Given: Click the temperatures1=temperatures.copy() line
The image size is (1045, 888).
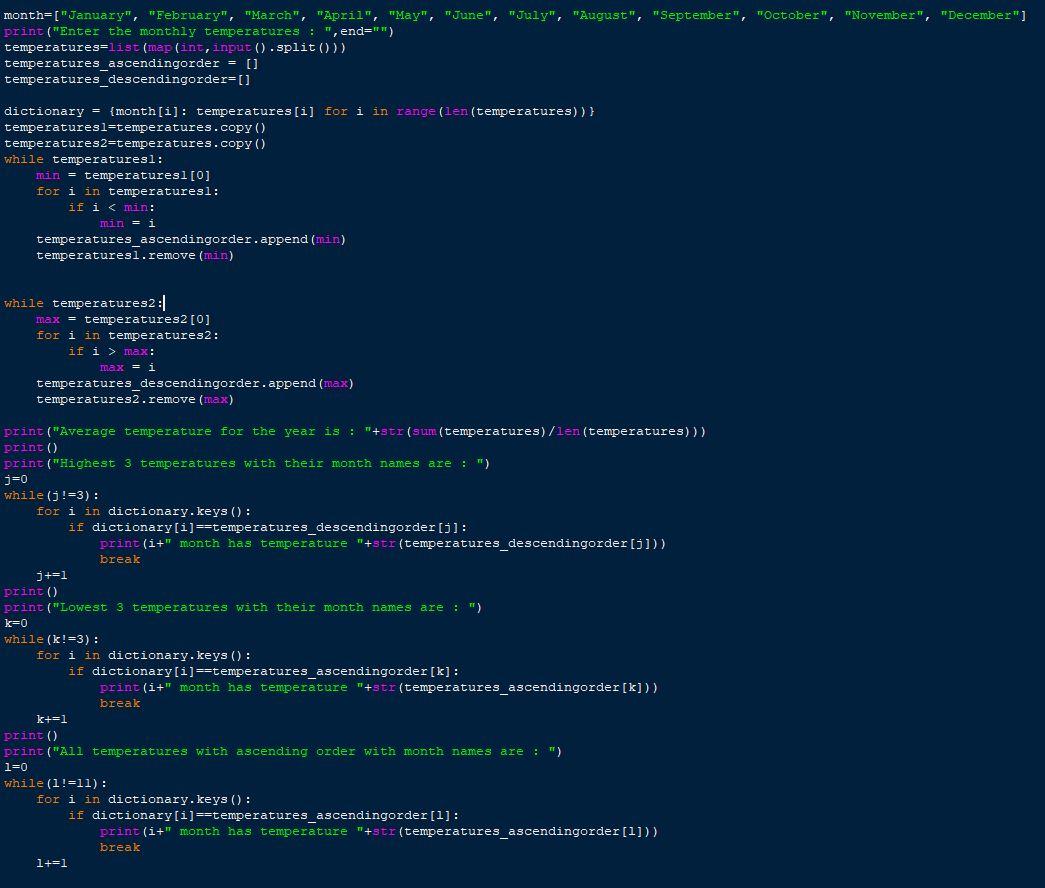Looking at the screenshot, I should [135, 127].
